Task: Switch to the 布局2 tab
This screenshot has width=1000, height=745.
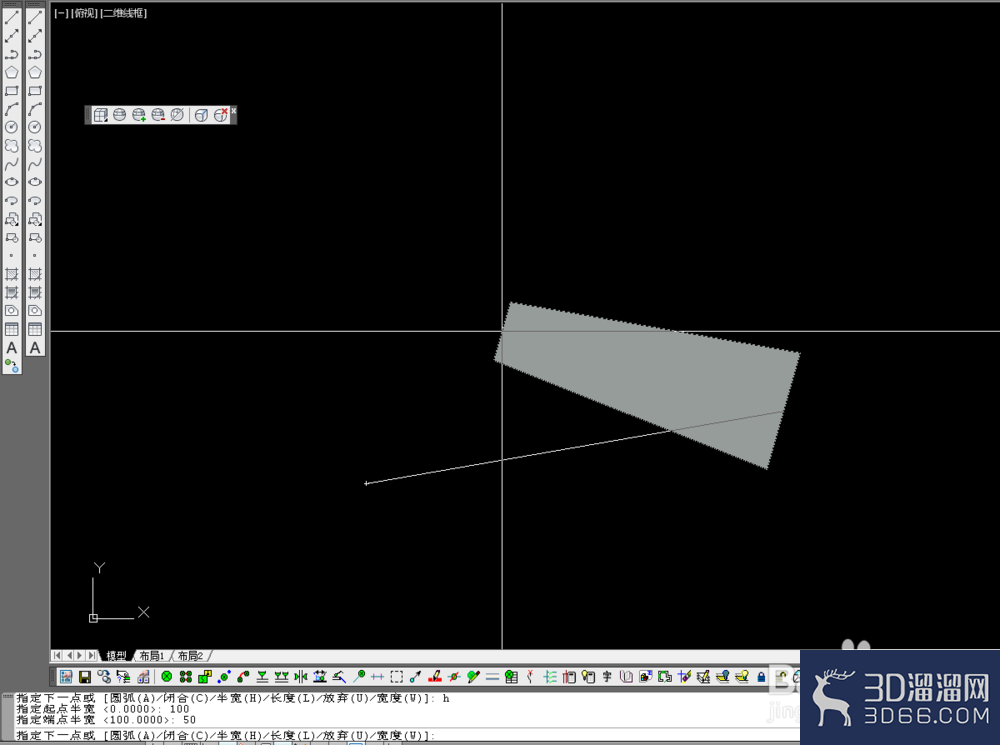Action: (190, 656)
